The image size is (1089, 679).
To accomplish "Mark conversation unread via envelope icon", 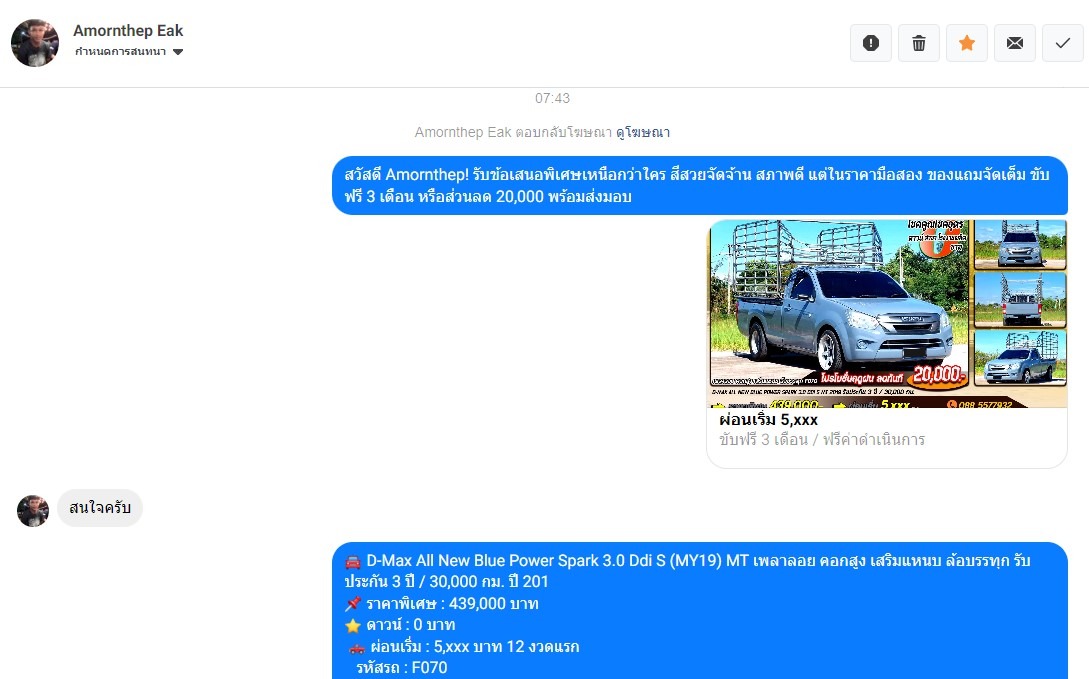I will tap(1014, 43).
